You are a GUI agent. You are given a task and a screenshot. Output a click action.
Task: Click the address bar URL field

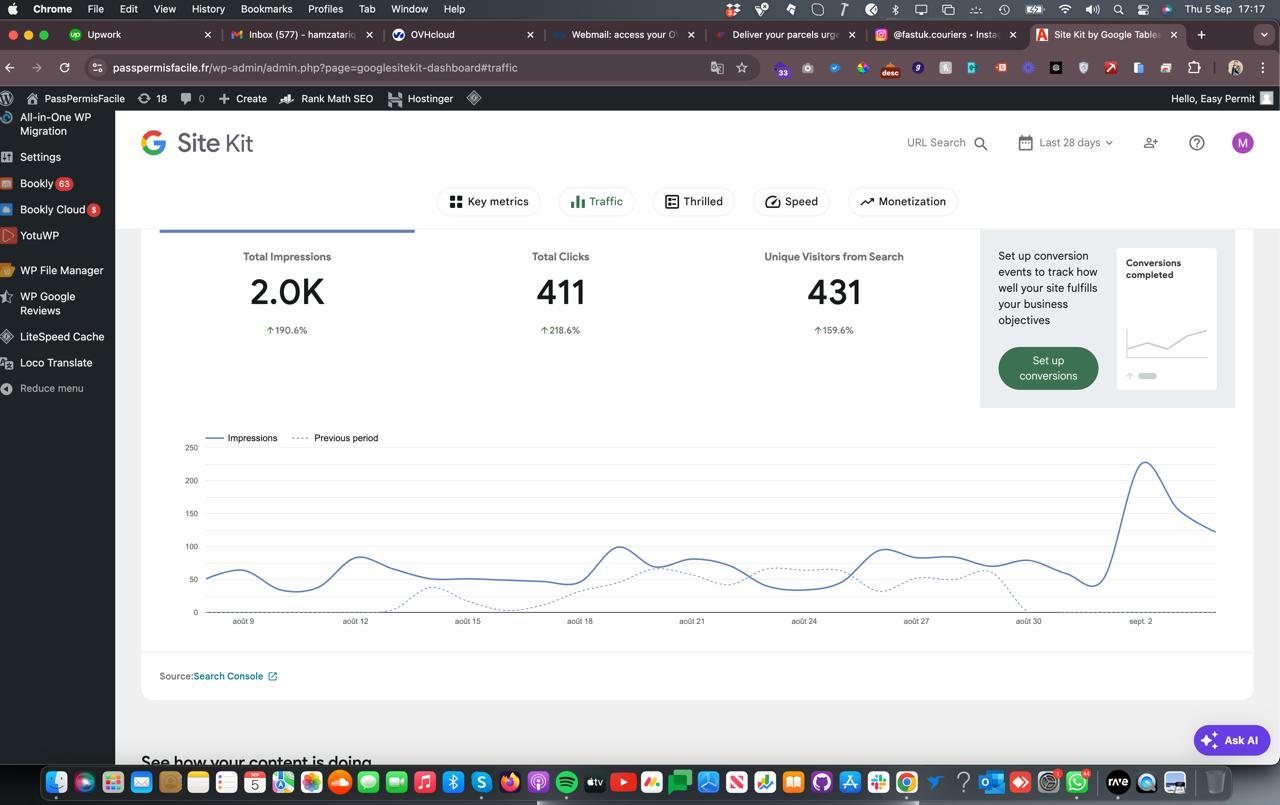400,68
